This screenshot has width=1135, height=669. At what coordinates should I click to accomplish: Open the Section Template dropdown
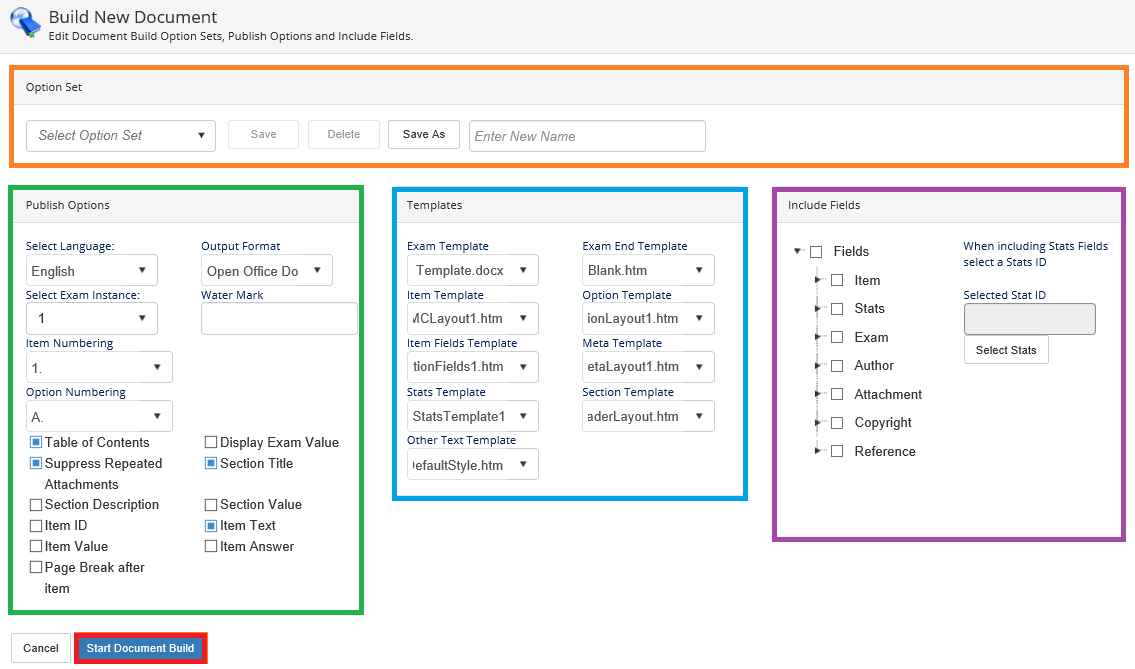coord(648,416)
